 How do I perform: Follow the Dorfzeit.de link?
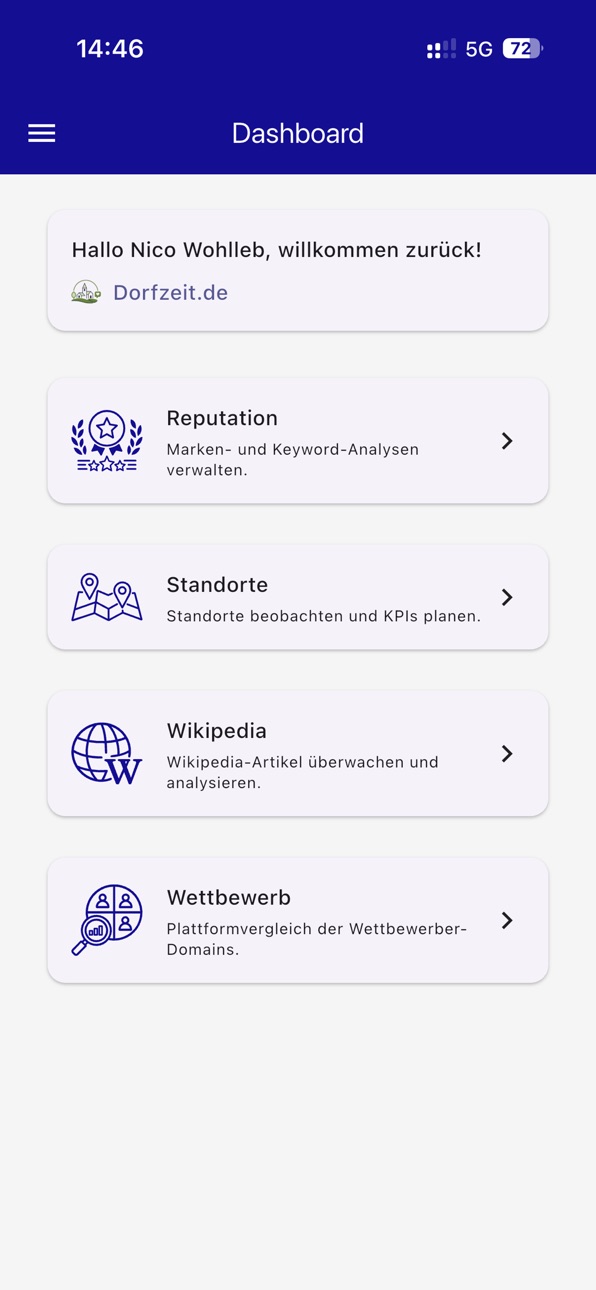[170, 292]
